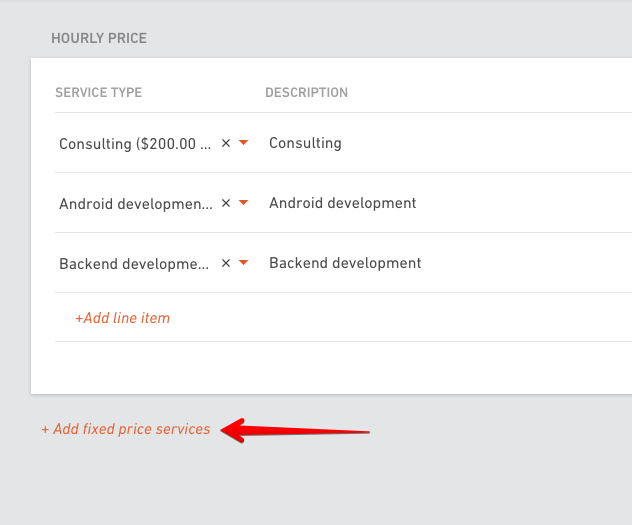Clear the Consulting service type selection
632x525 pixels.
[x=226, y=143]
